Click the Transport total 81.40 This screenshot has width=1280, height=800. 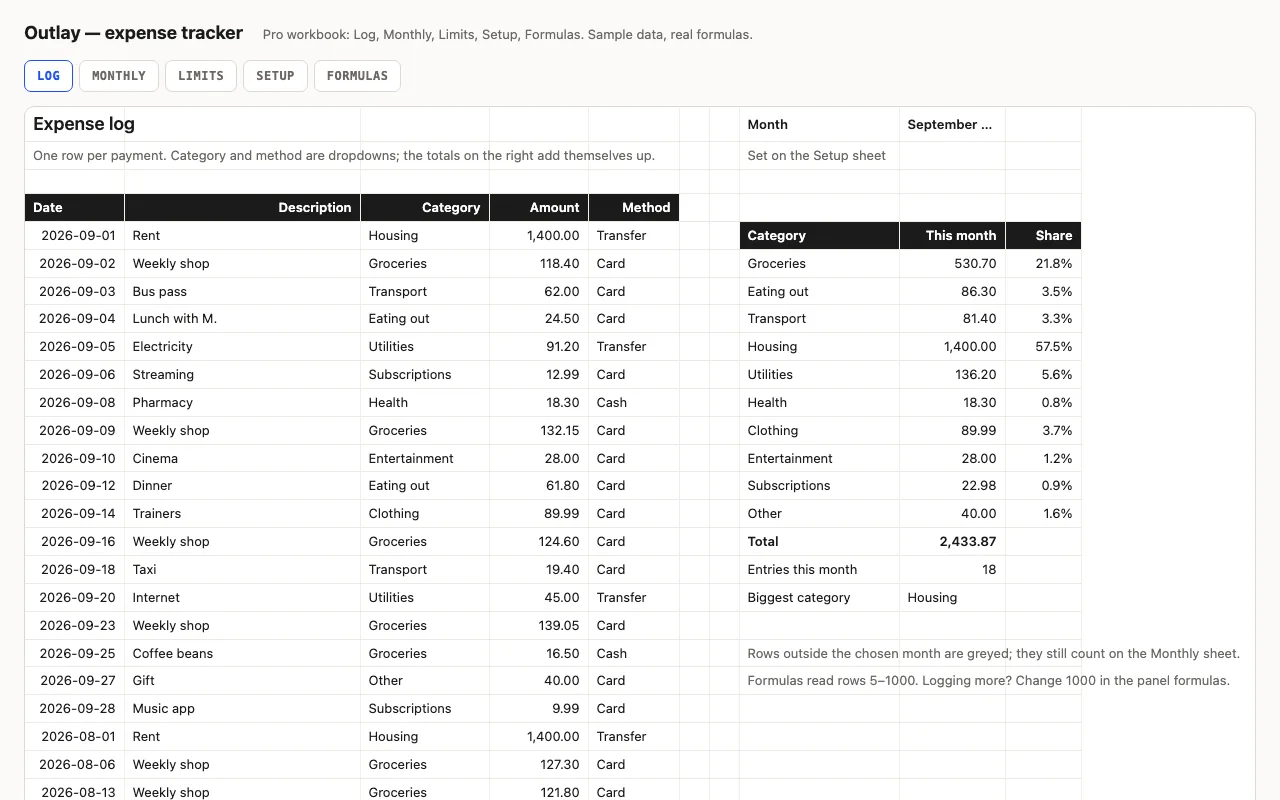point(953,319)
